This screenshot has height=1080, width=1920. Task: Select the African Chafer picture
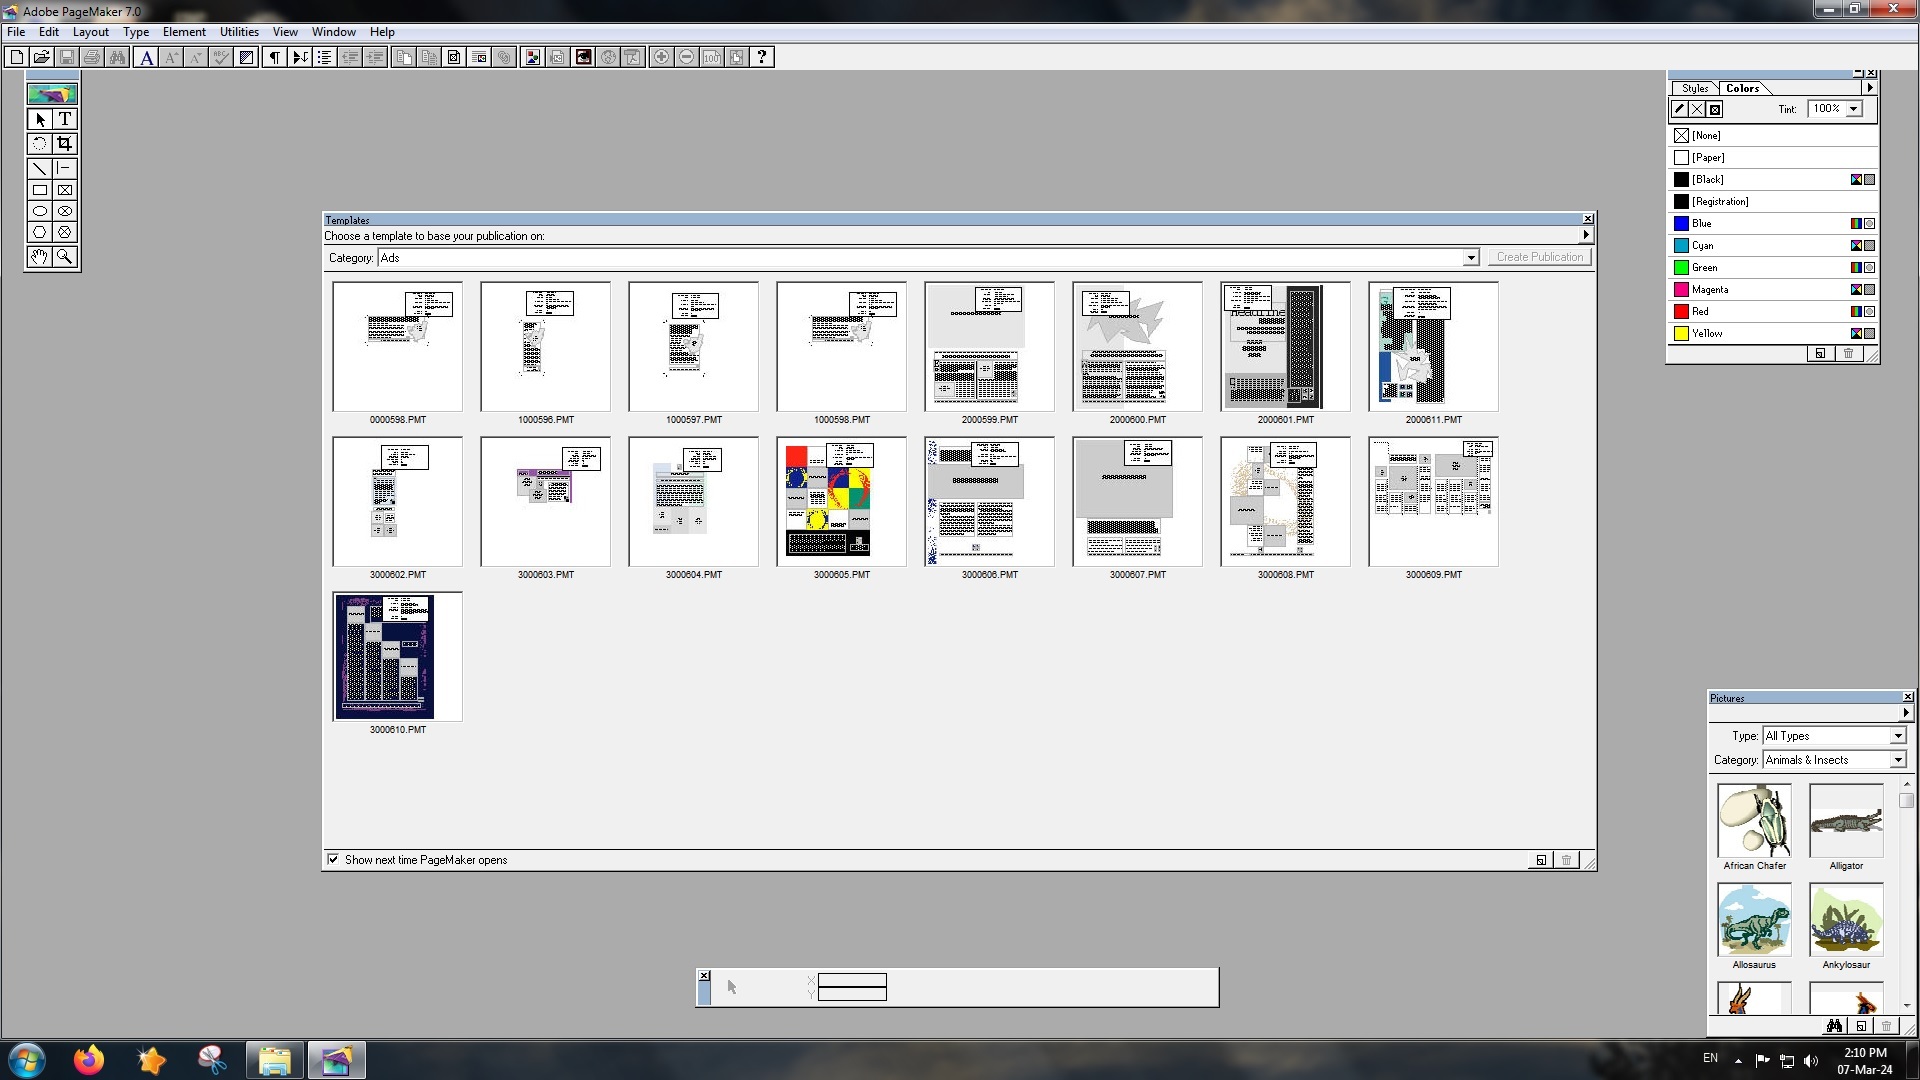click(x=1754, y=821)
